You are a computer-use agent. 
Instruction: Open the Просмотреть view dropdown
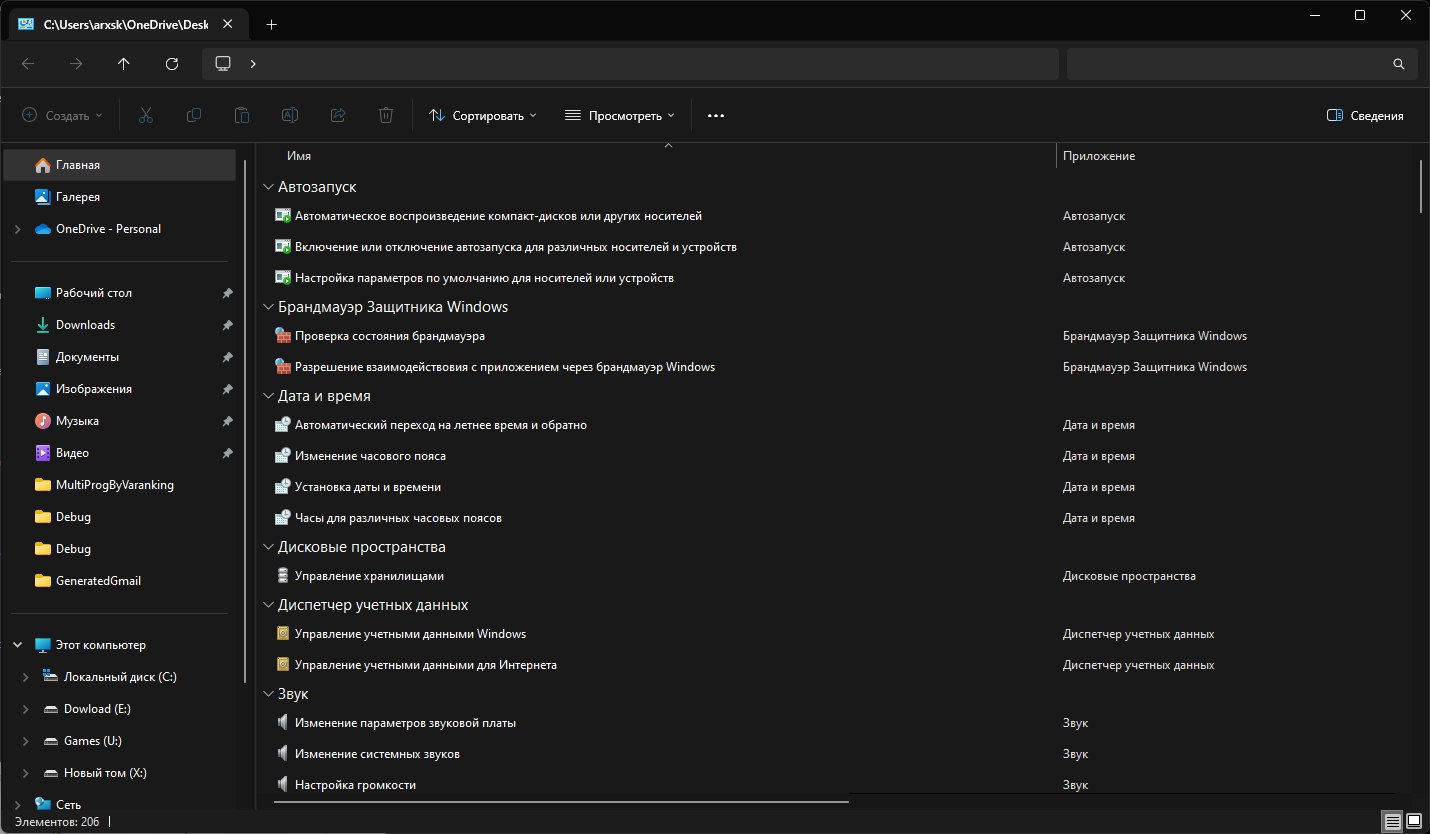tap(620, 116)
